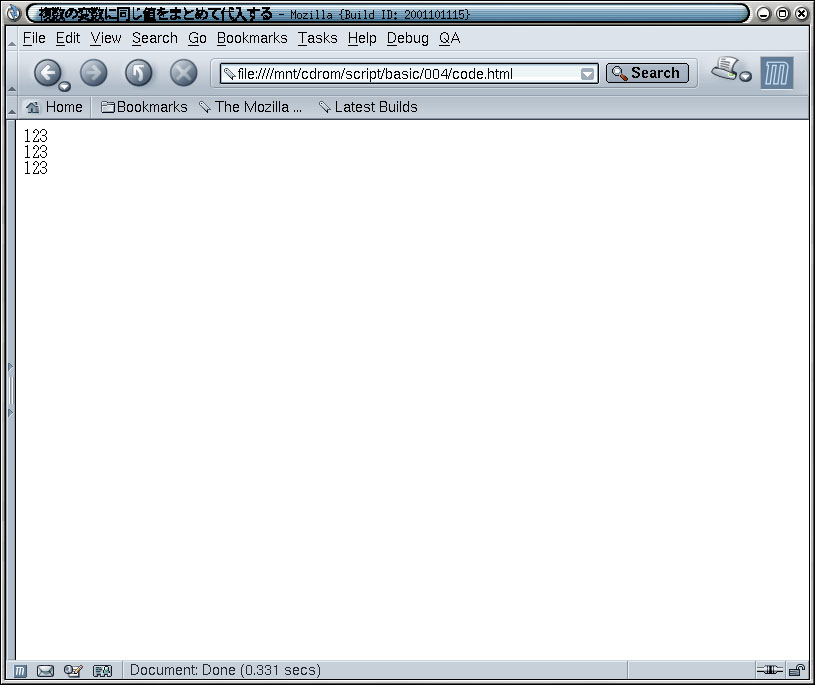
Task: Go forward with the Forward arrow button
Action: (94, 72)
